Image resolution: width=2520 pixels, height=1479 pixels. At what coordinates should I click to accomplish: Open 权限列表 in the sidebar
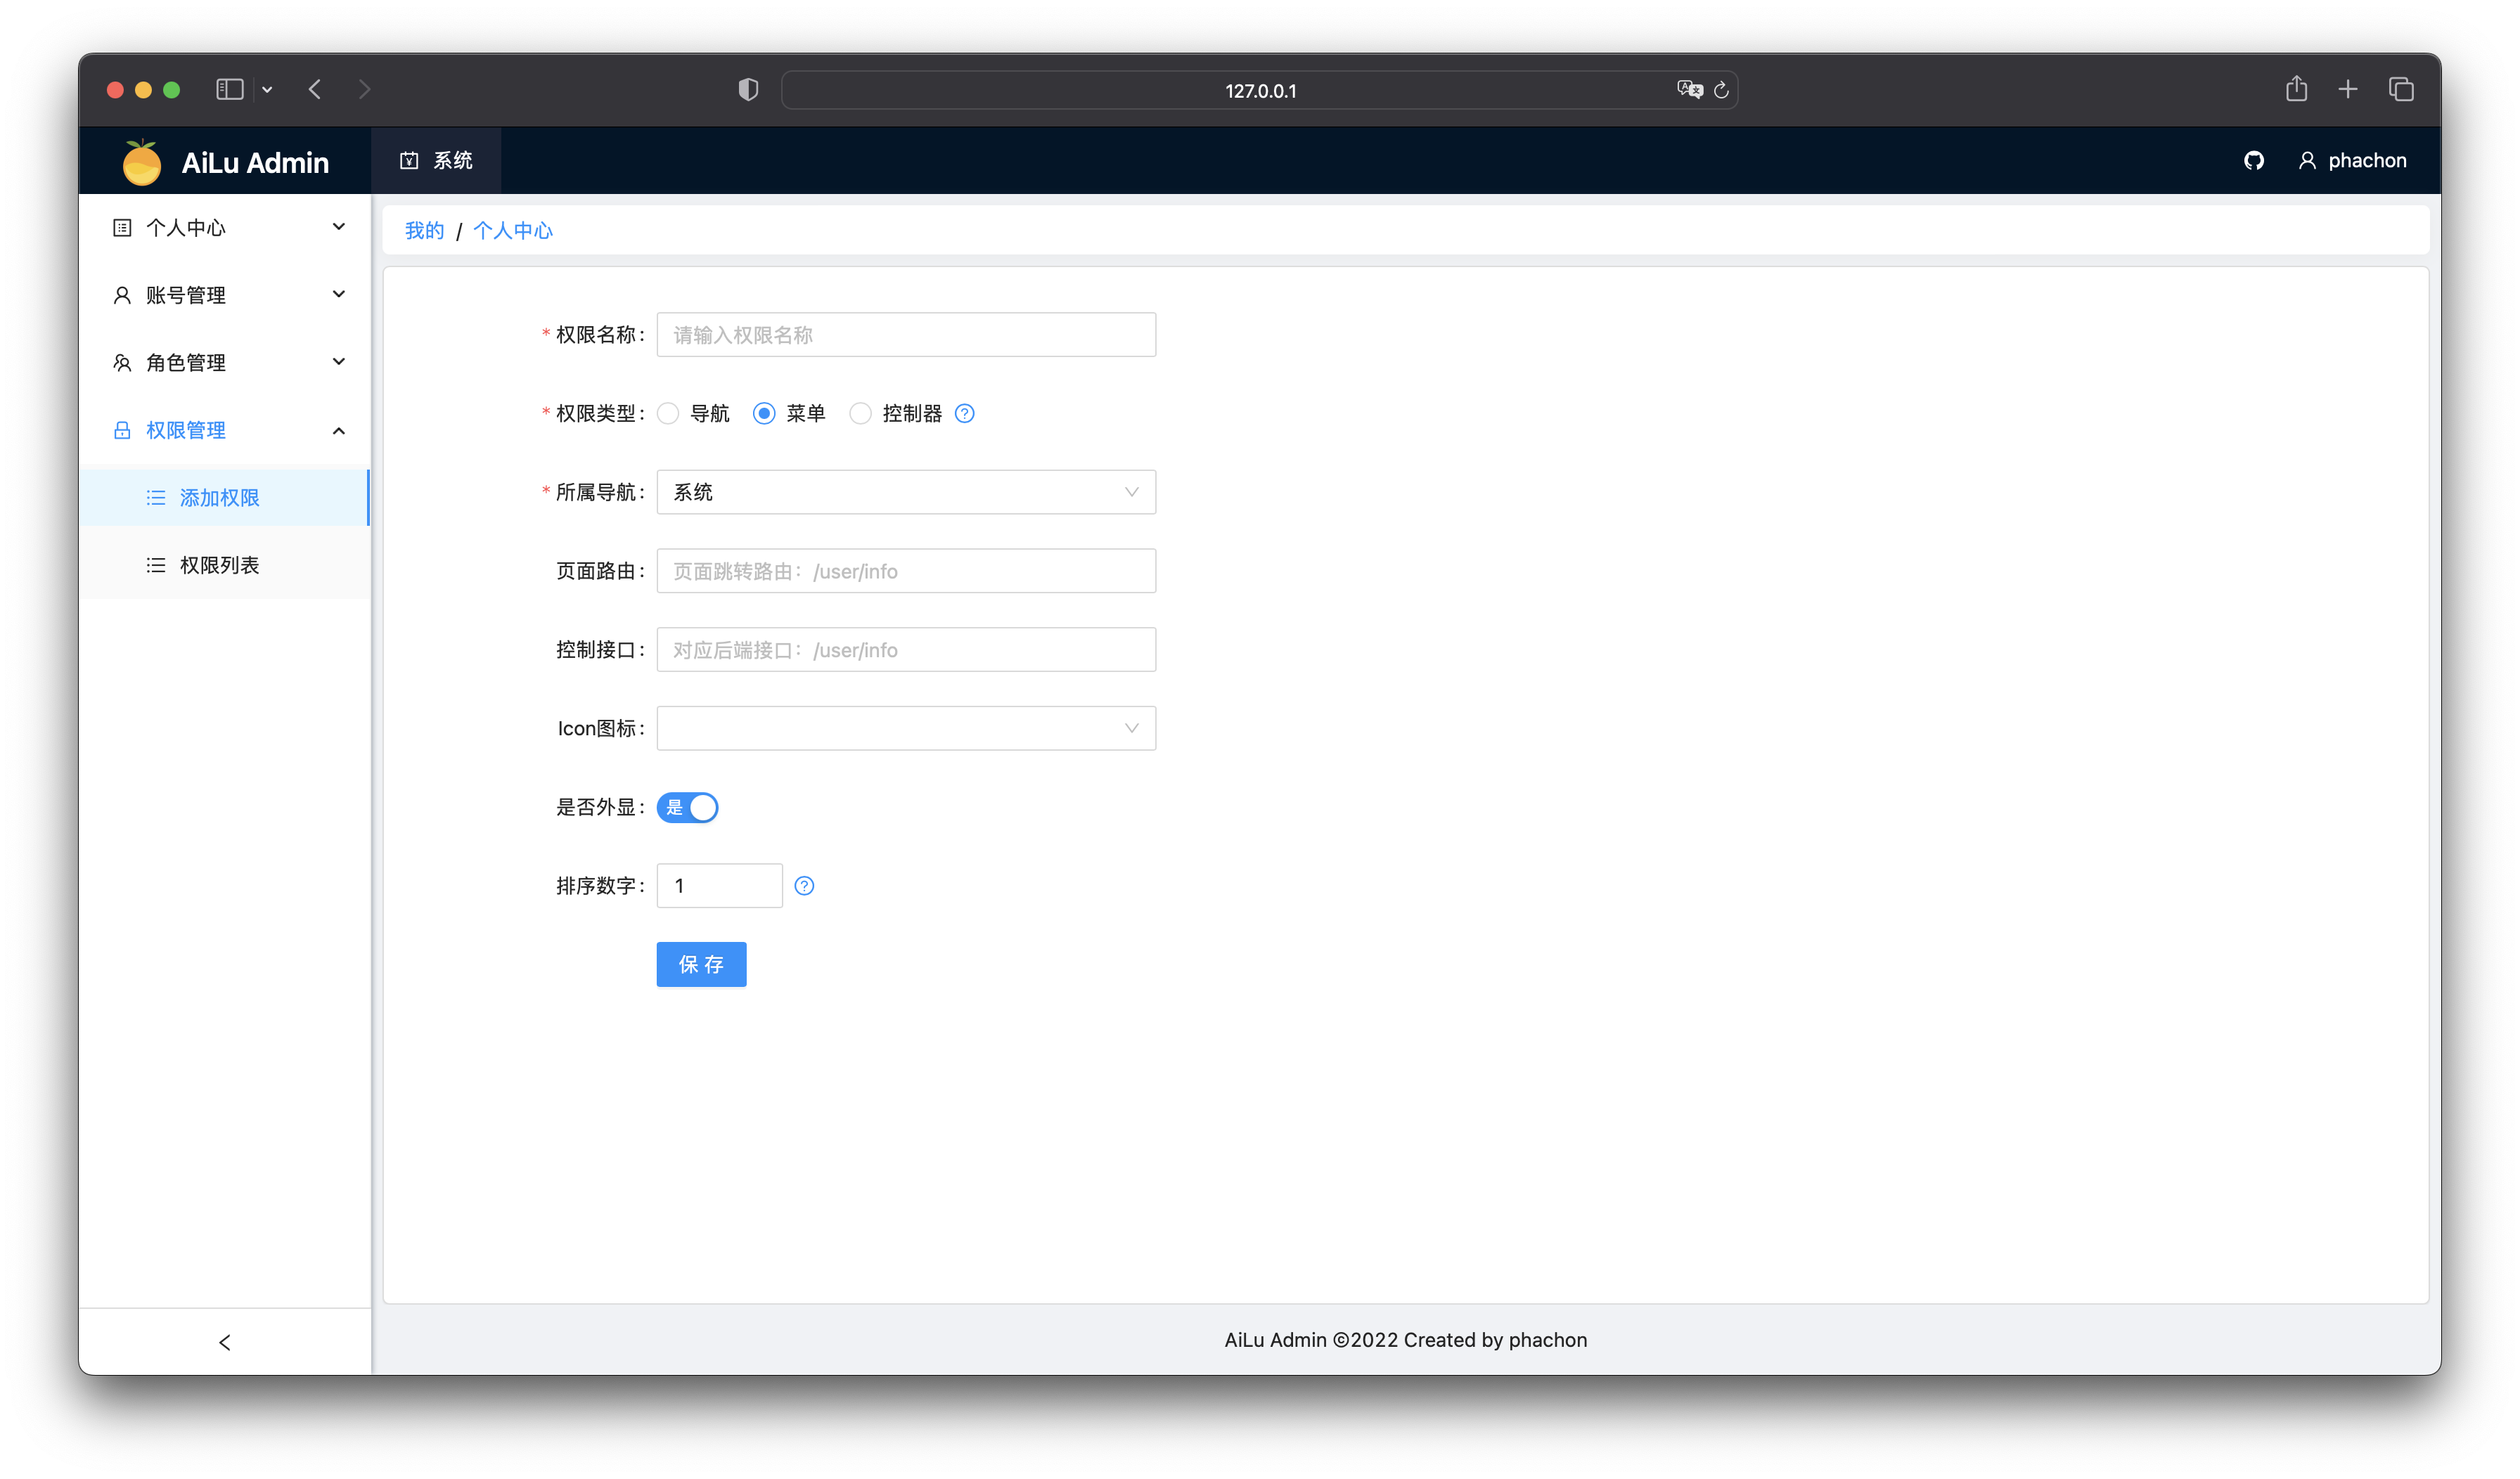pyautogui.click(x=219, y=566)
